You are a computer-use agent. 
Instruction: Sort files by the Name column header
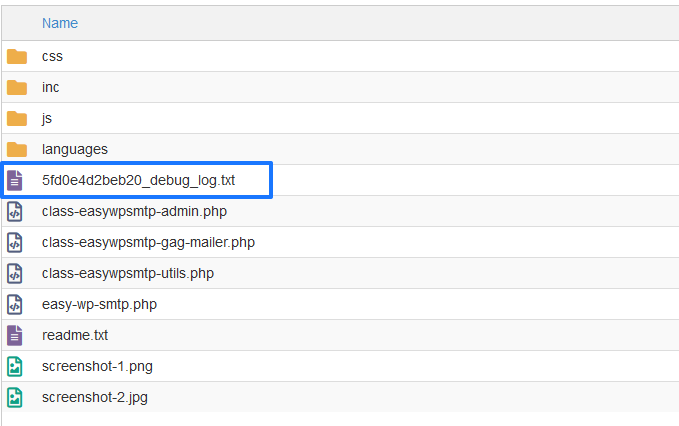click(x=60, y=23)
